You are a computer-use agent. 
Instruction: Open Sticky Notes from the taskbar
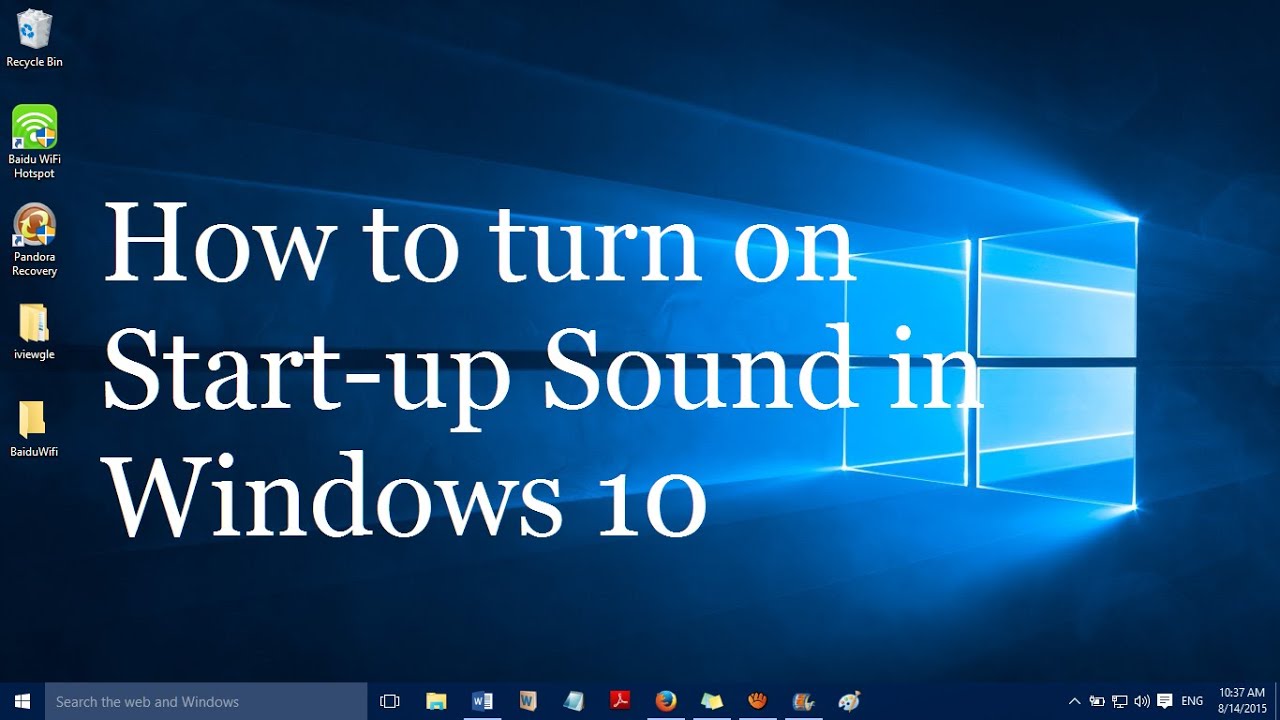(x=712, y=701)
